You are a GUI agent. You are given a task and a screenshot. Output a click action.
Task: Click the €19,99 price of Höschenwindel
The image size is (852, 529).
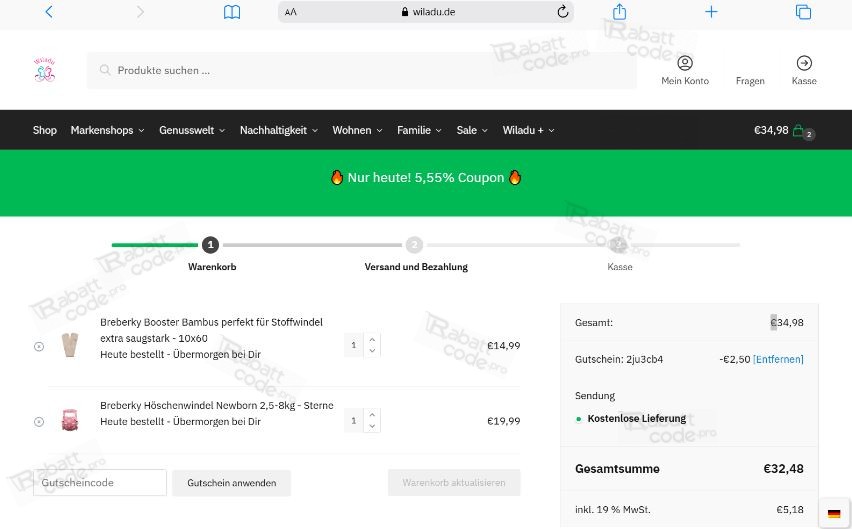[x=503, y=421]
